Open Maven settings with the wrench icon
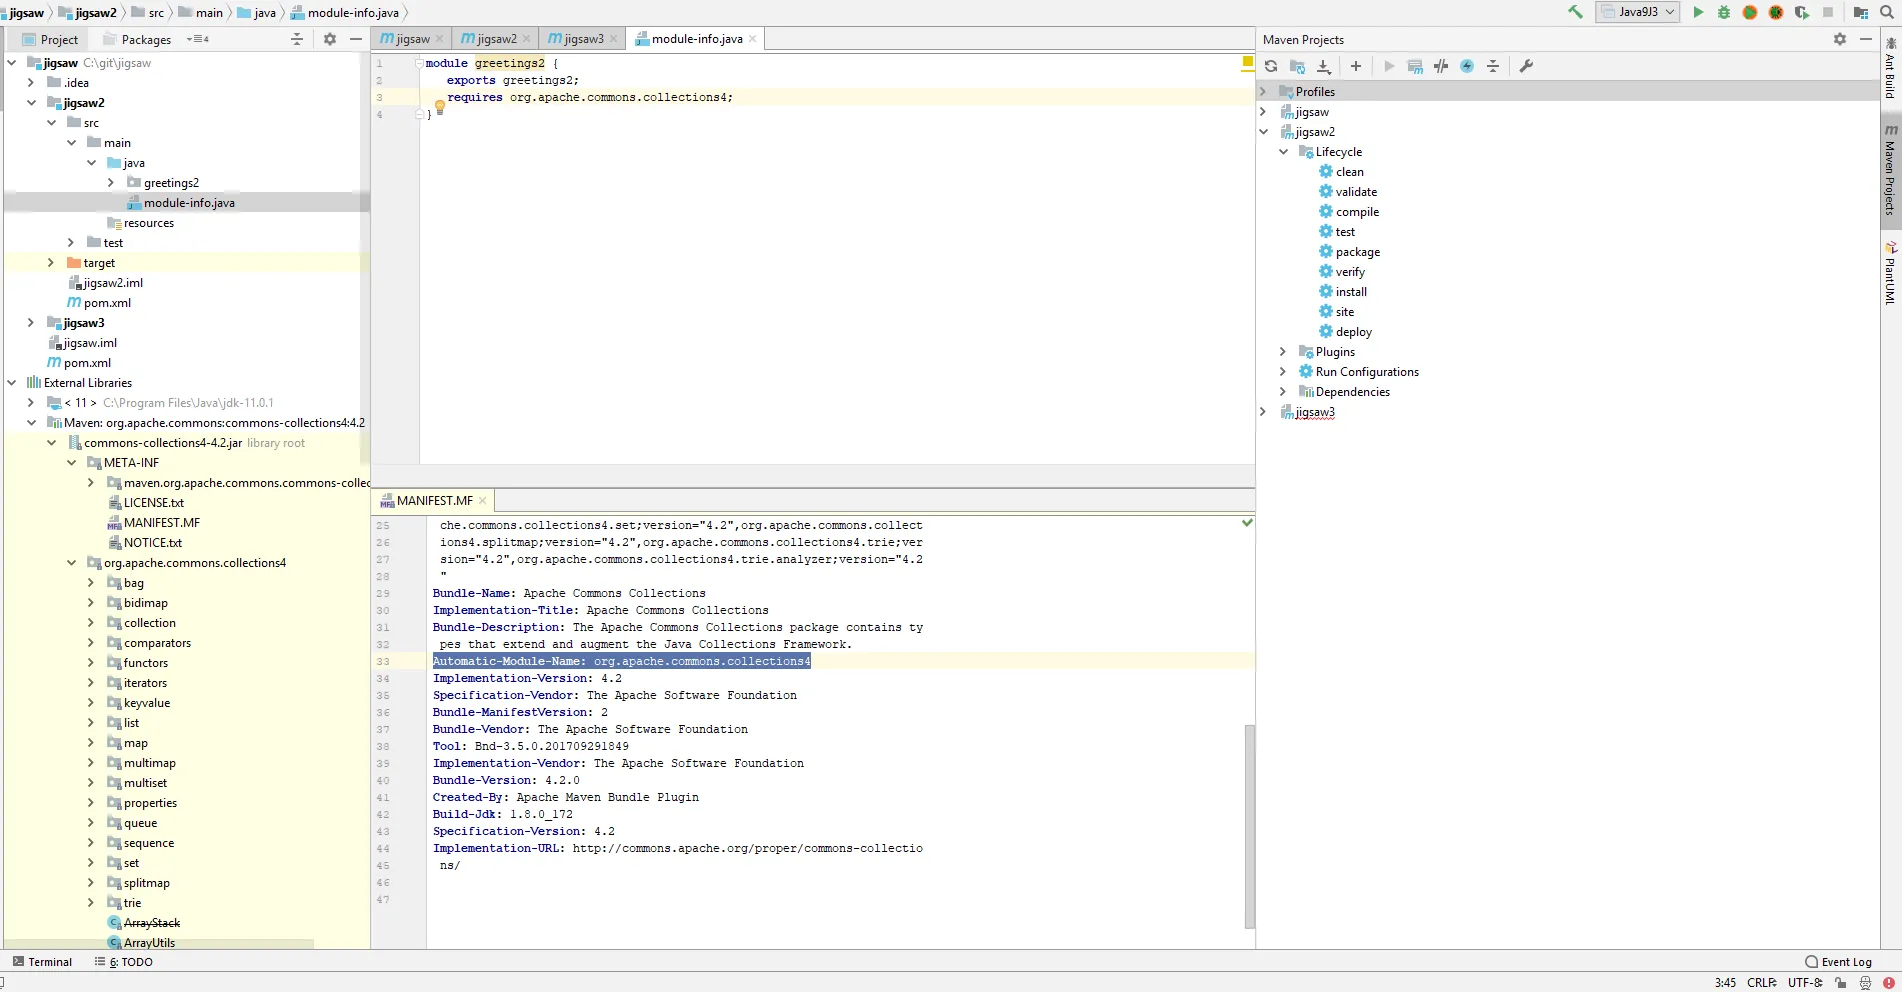This screenshot has height=992, width=1902. pos(1525,66)
